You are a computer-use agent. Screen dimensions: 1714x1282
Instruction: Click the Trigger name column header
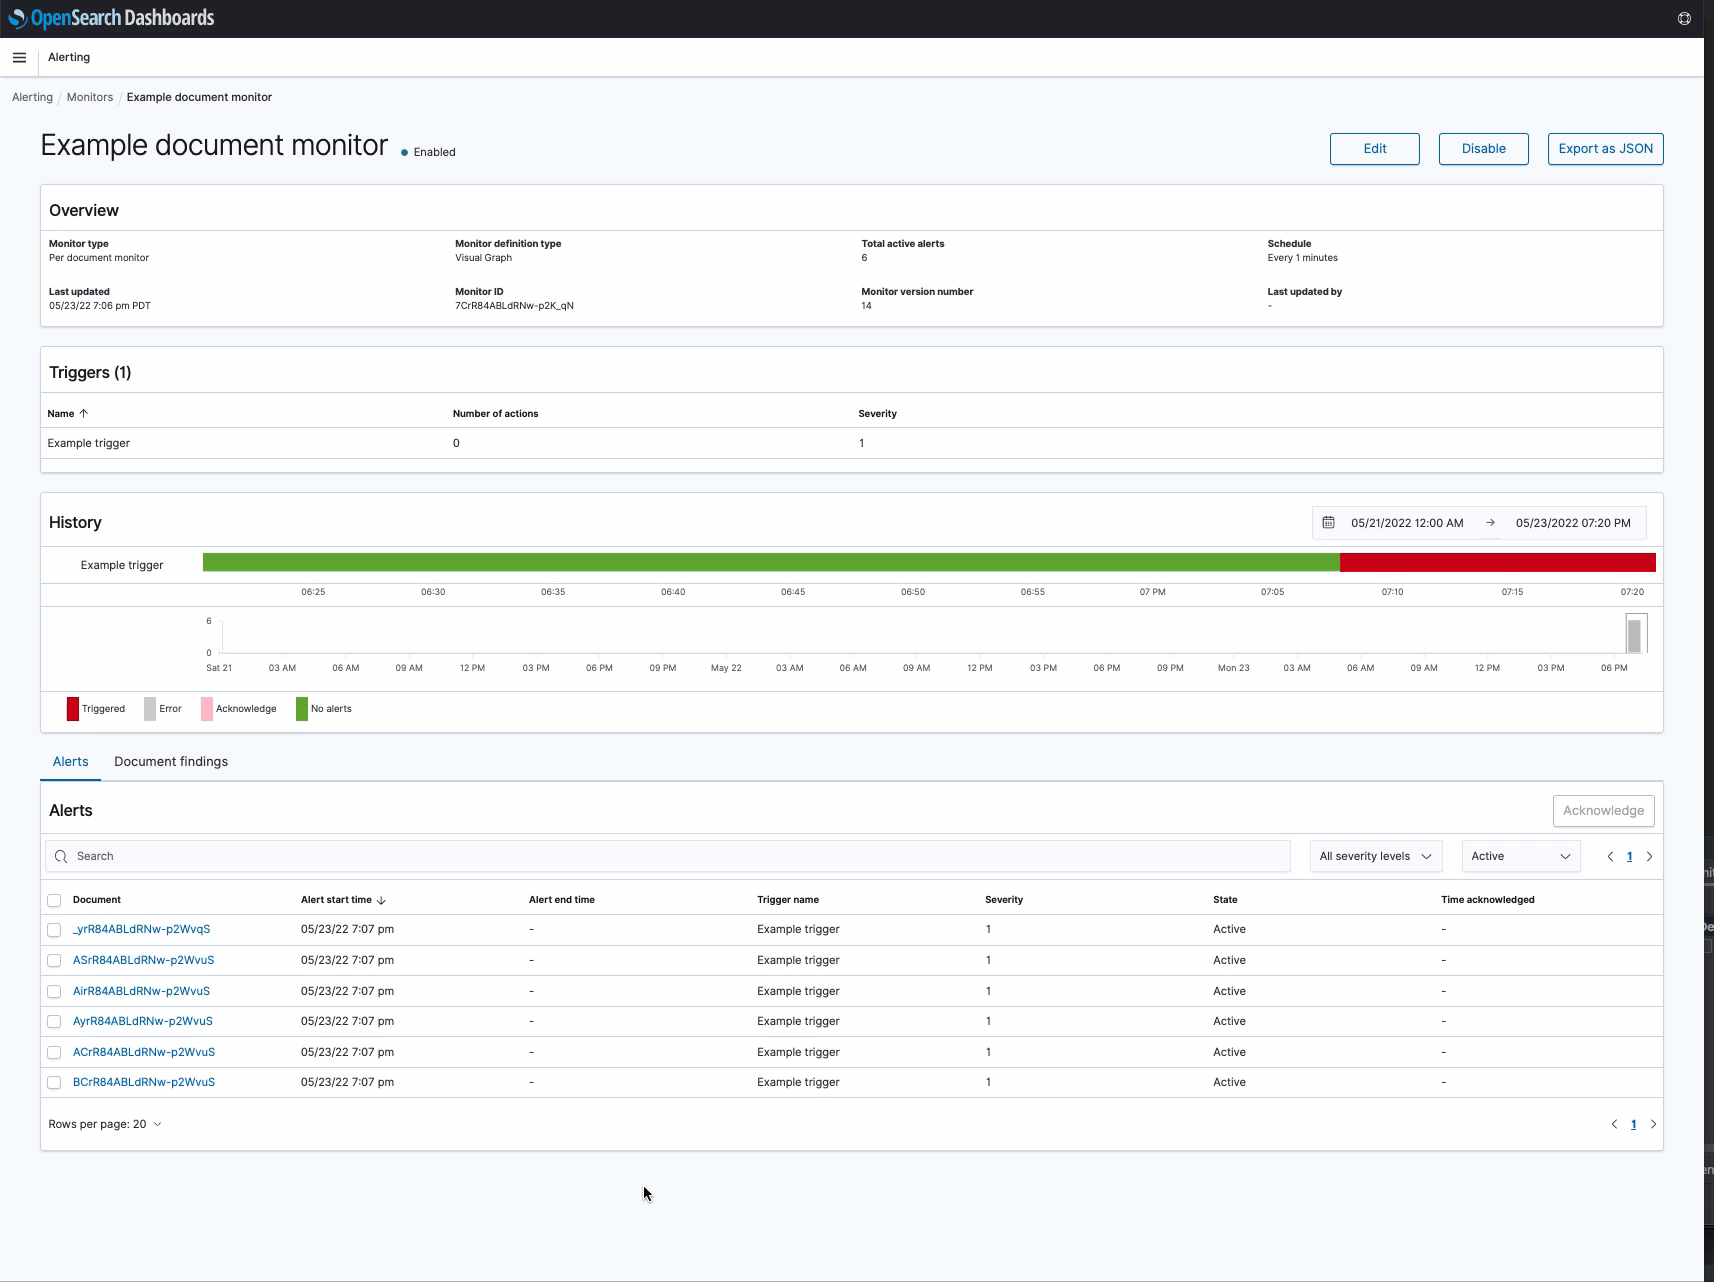(788, 900)
